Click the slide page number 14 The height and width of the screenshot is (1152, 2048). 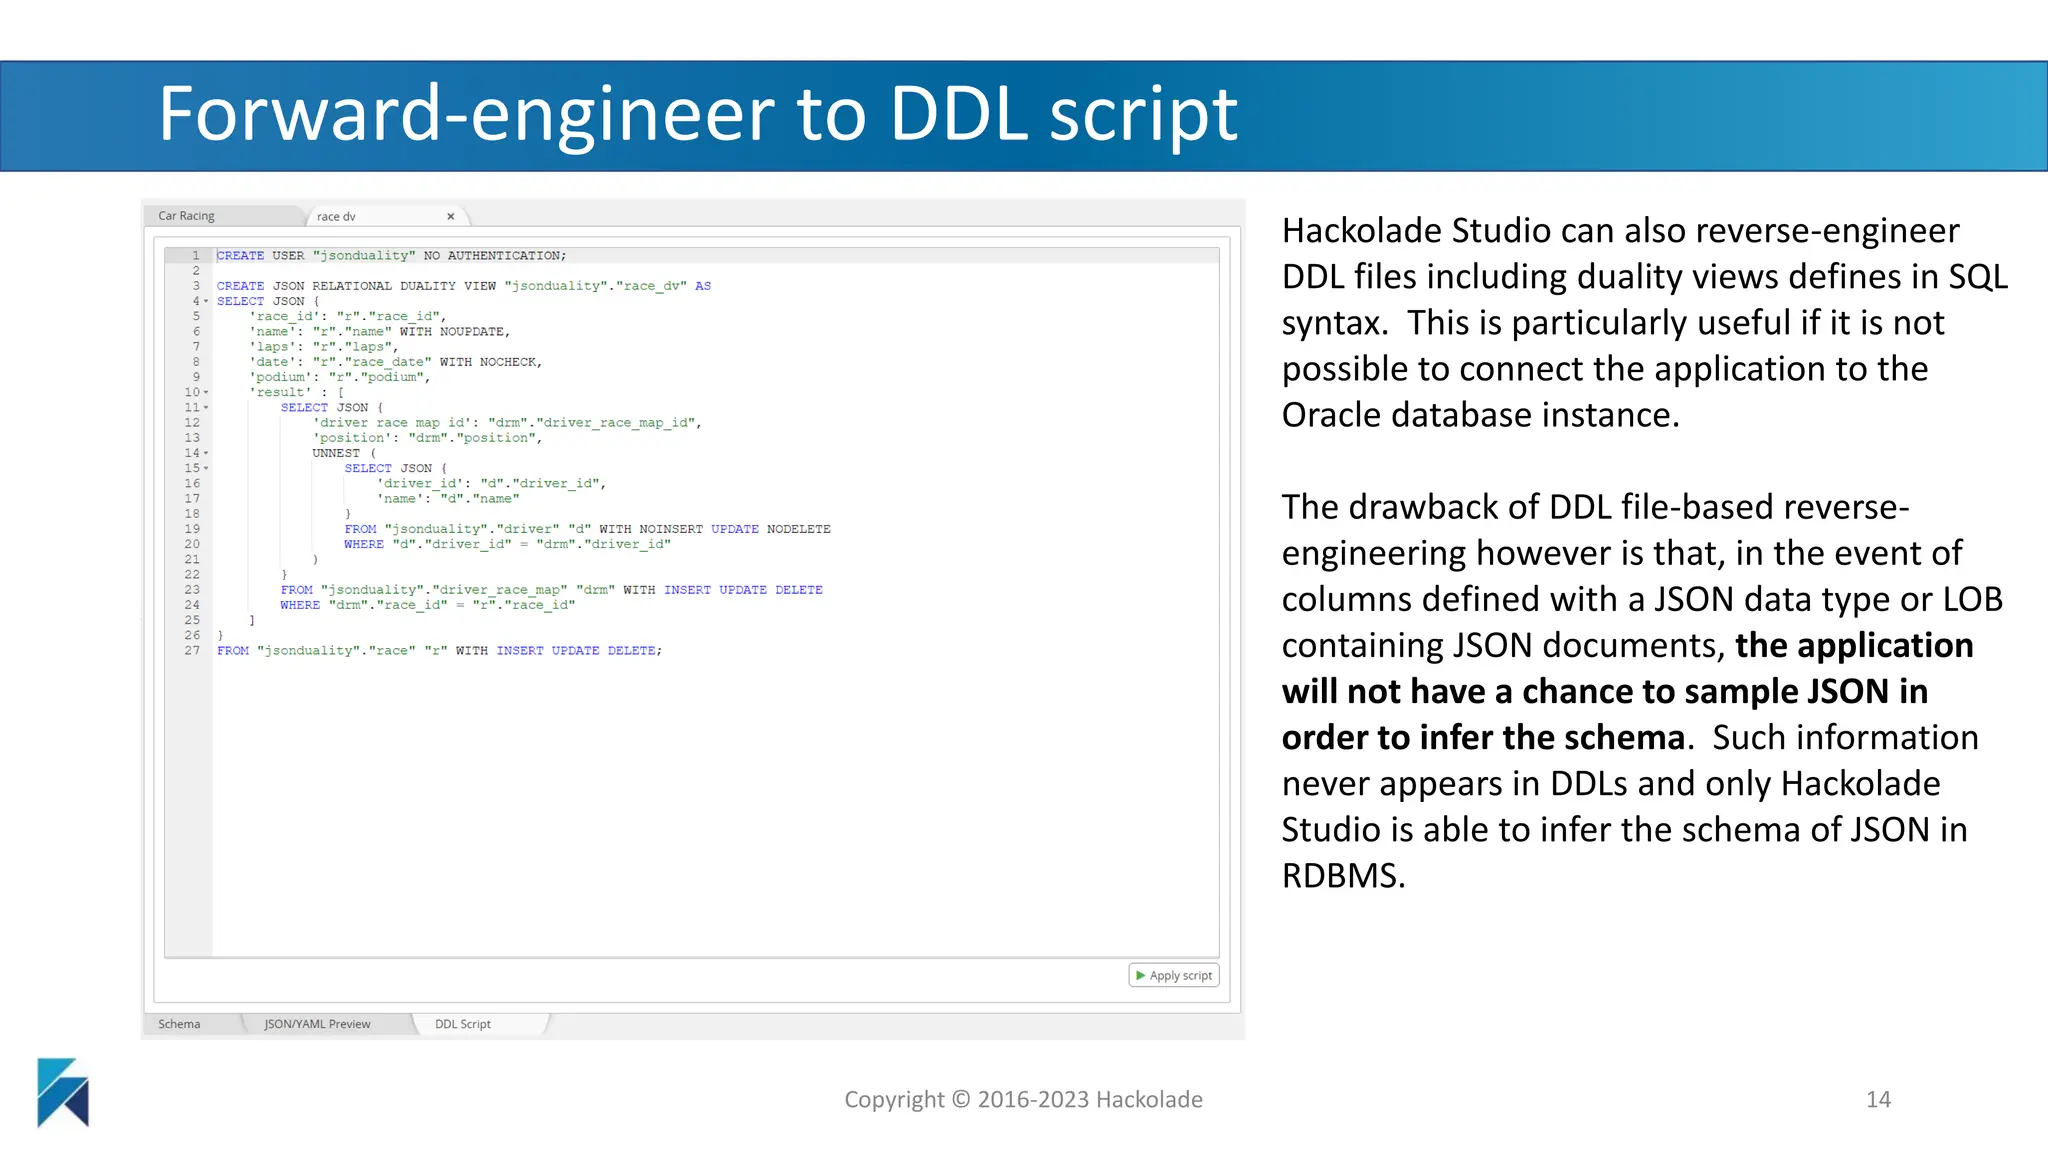click(x=1878, y=1099)
